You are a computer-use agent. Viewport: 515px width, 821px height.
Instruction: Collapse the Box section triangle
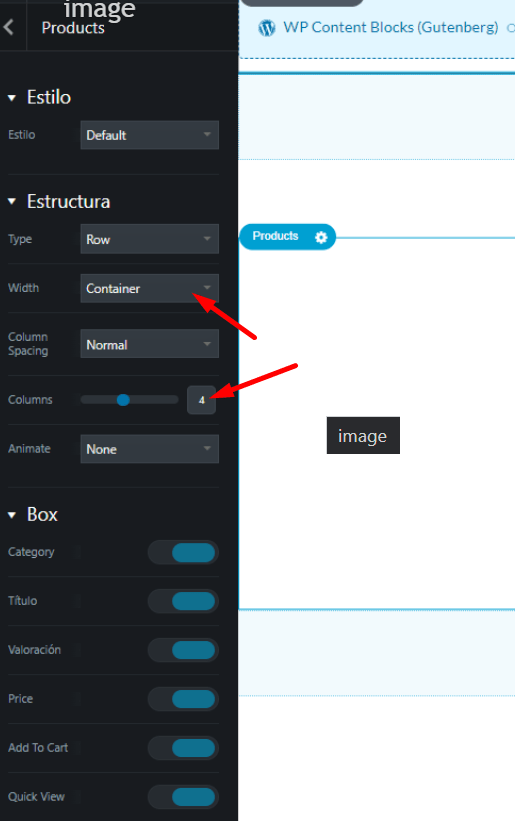[x=12, y=515]
